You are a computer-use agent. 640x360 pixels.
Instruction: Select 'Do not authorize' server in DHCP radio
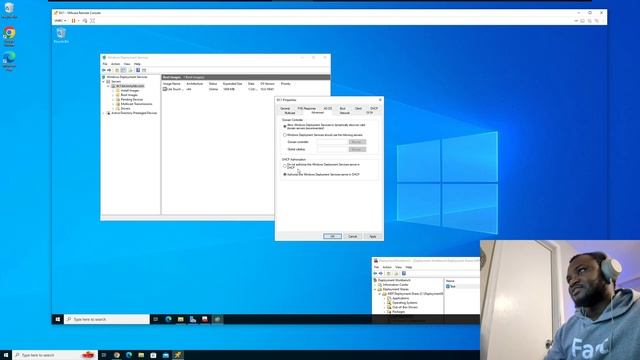[285, 166]
